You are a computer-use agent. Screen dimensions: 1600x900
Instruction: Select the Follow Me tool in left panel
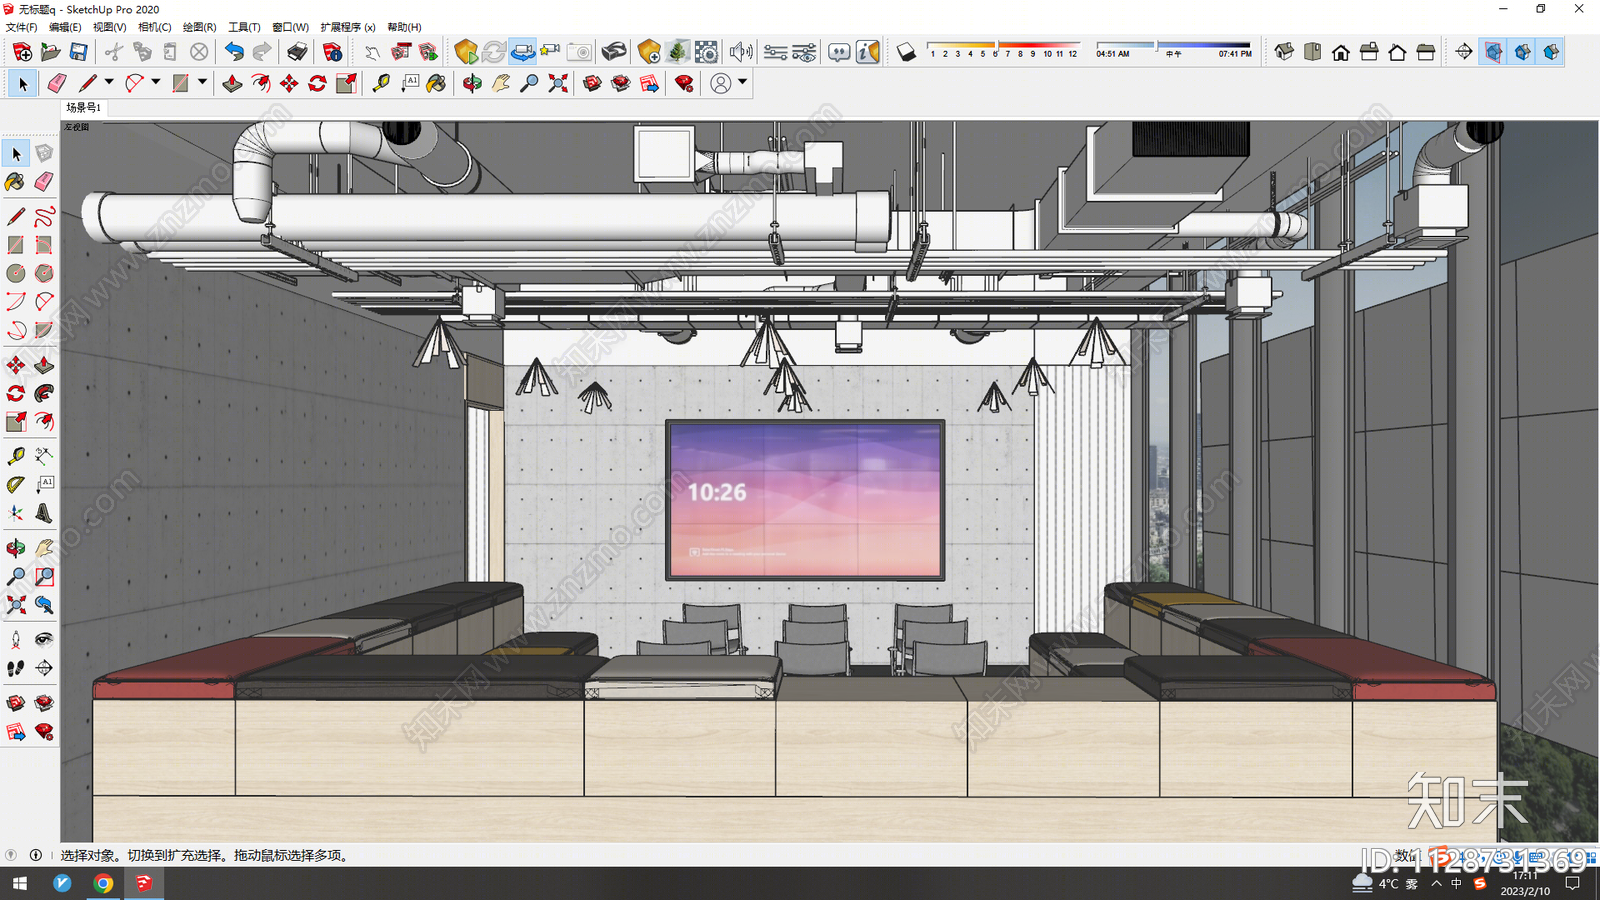click(x=44, y=393)
